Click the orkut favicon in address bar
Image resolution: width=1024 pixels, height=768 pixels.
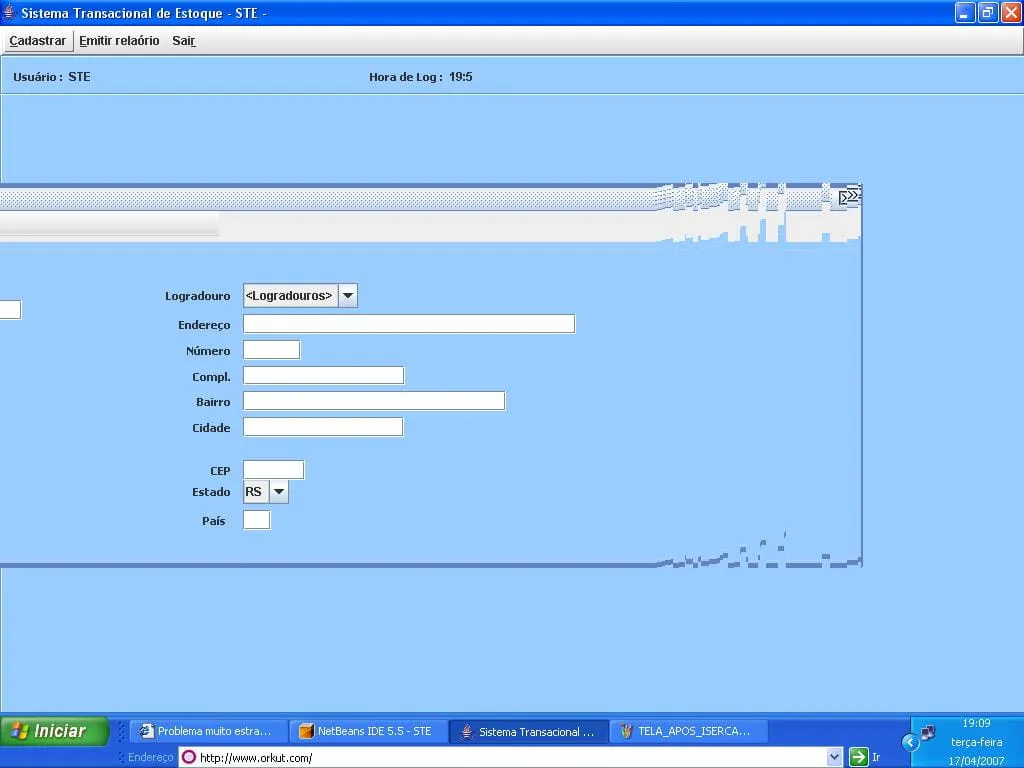(189, 758)
